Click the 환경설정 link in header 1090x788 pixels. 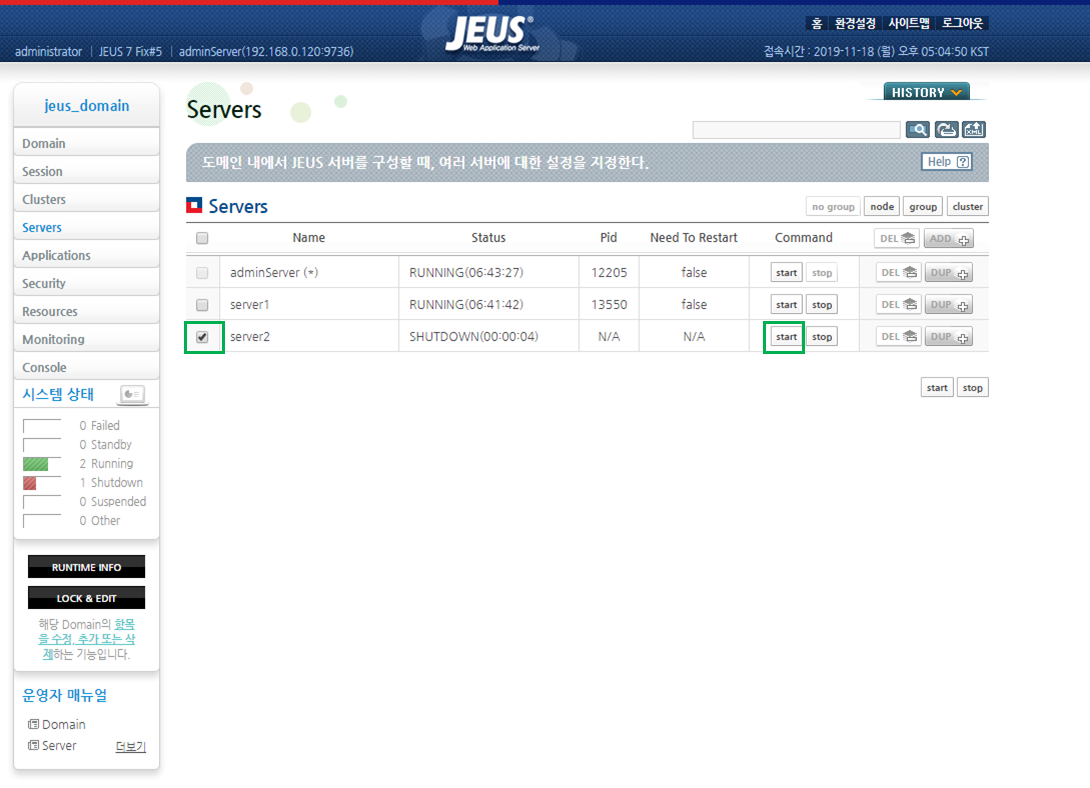tap(855, 24)
